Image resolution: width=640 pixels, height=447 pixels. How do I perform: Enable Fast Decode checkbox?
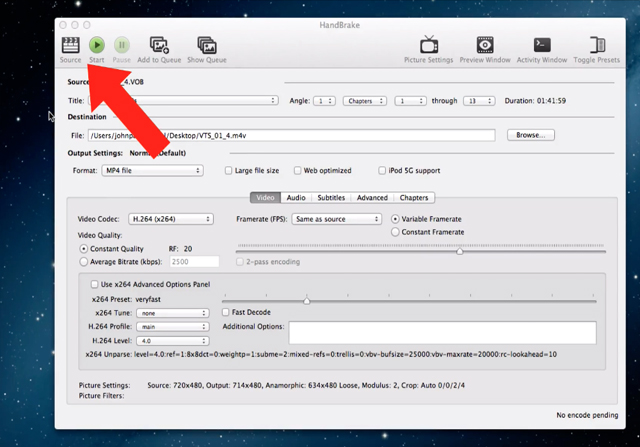coord(225,312)
